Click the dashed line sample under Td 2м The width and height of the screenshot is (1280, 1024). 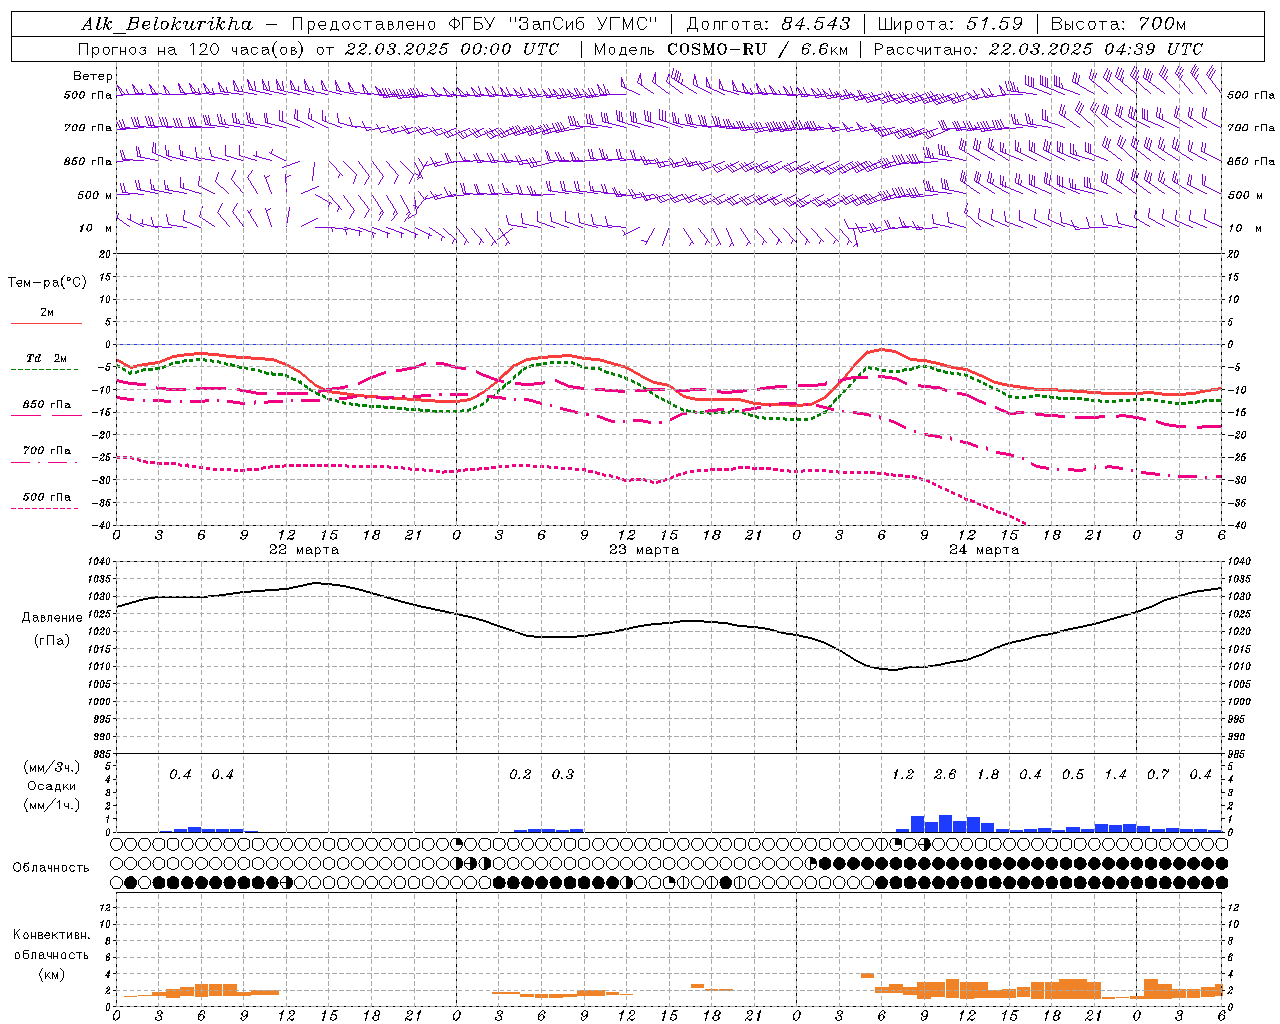pyautogui.click(x=45, y=370)
